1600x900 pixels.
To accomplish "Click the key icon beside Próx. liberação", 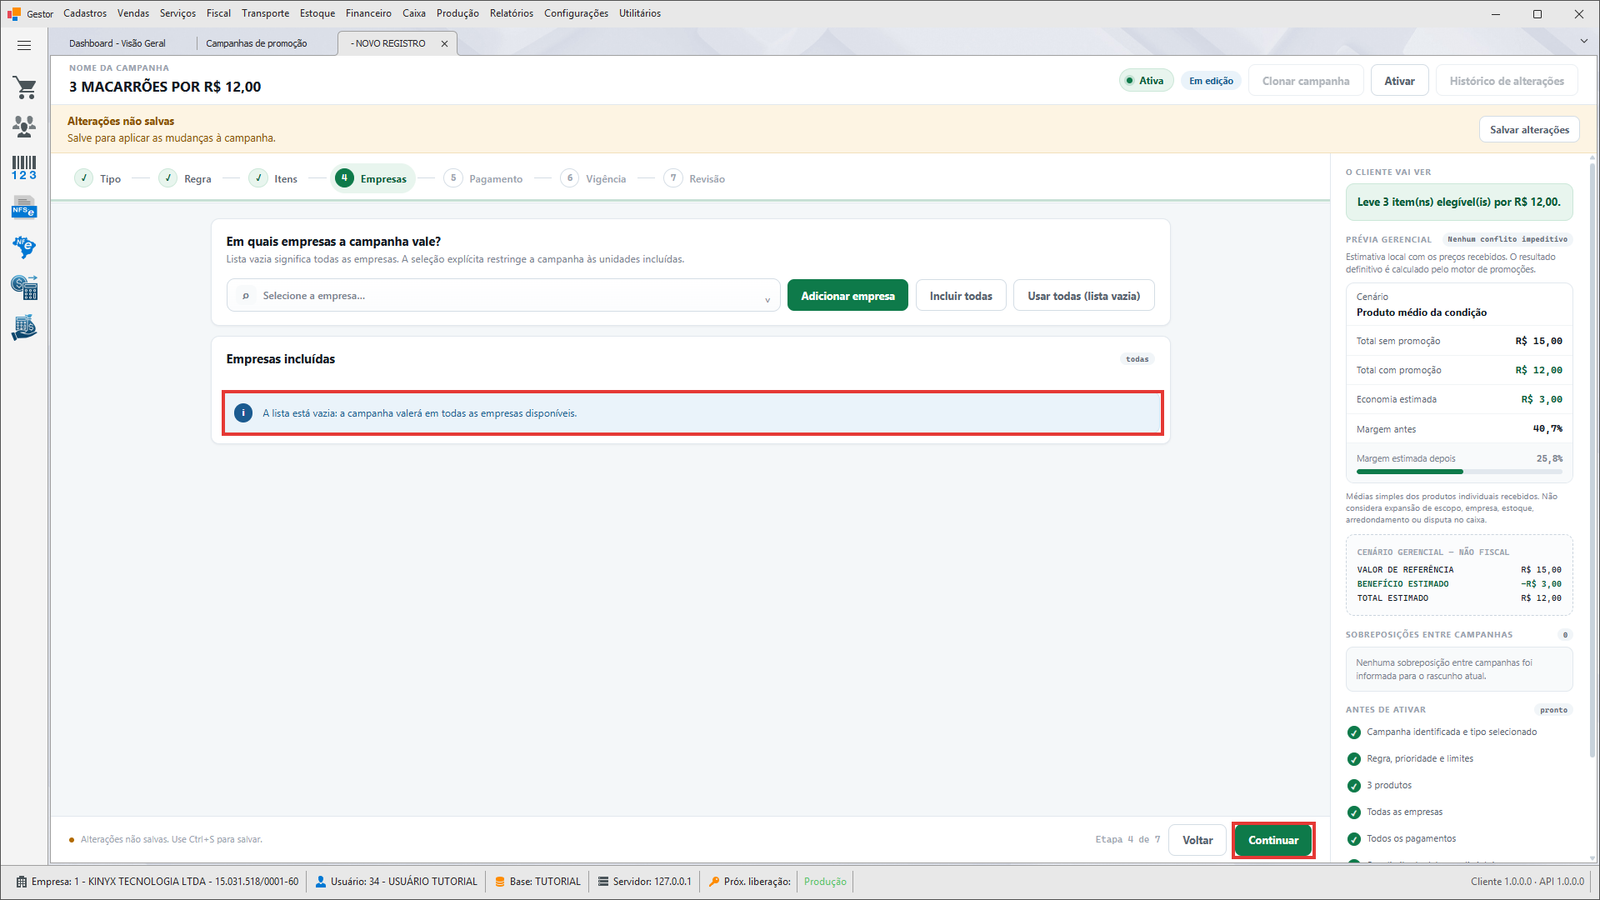I will click(x=714, y=882).
